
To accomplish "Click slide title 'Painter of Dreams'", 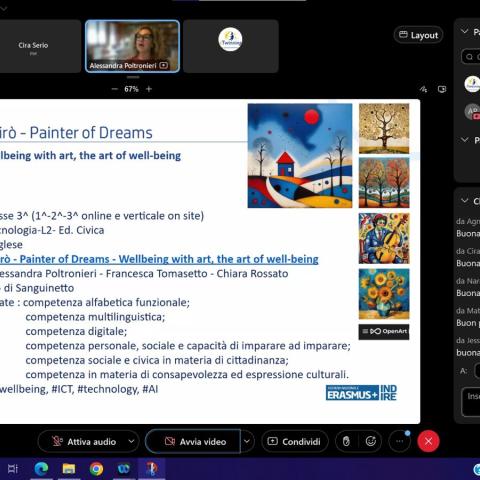I will click(x=91, y=133).
